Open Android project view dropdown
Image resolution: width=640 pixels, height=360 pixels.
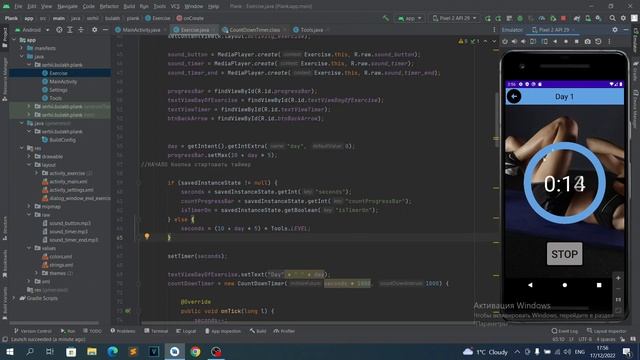[x=32, y=30]
